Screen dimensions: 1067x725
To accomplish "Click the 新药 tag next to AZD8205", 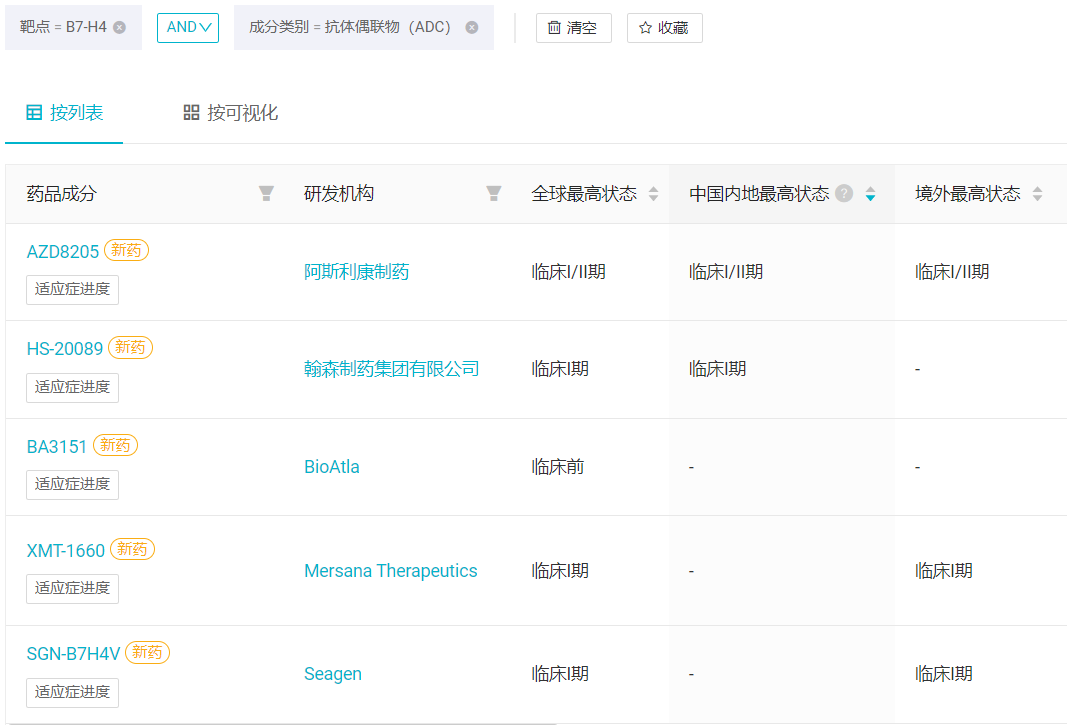I will coord(126,251).
